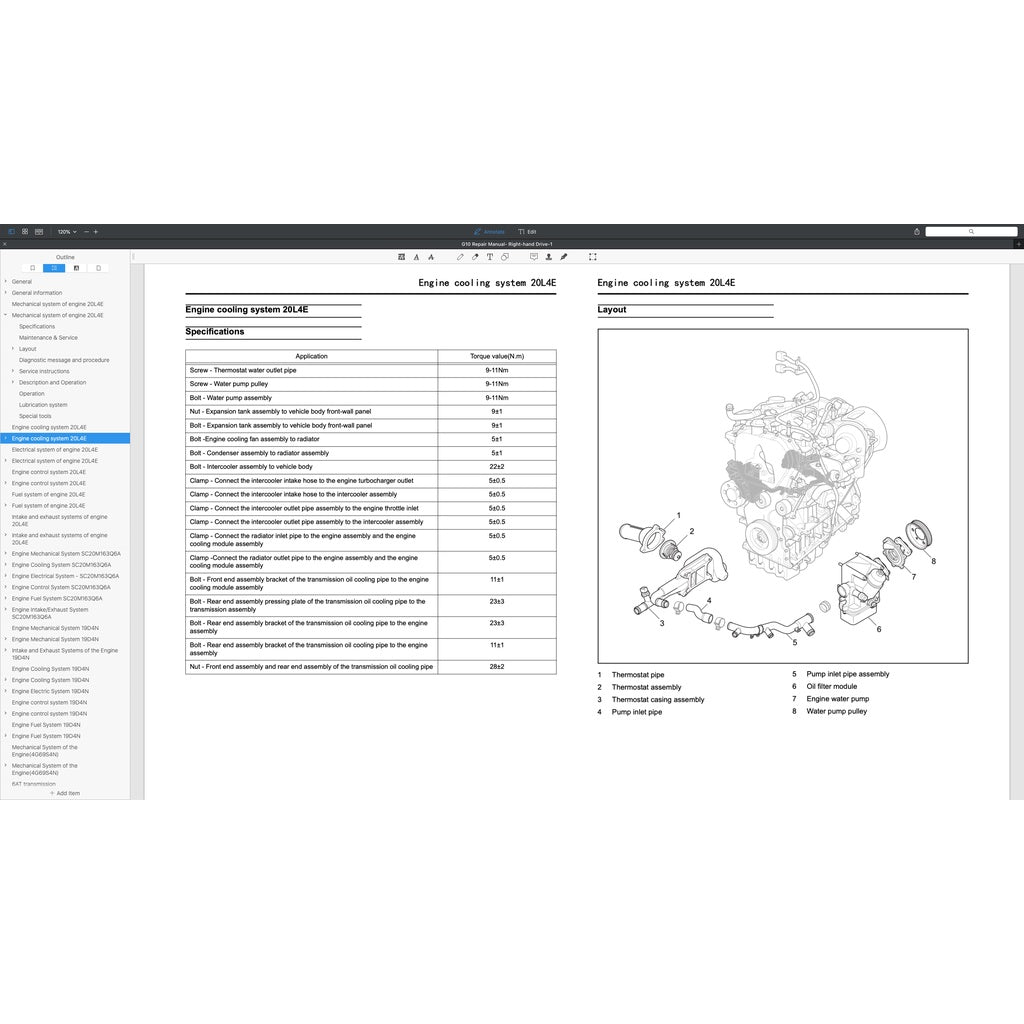This screenshot has height=1024, width=1024.
Task: Add a comment note annotation
Action: 533,257
